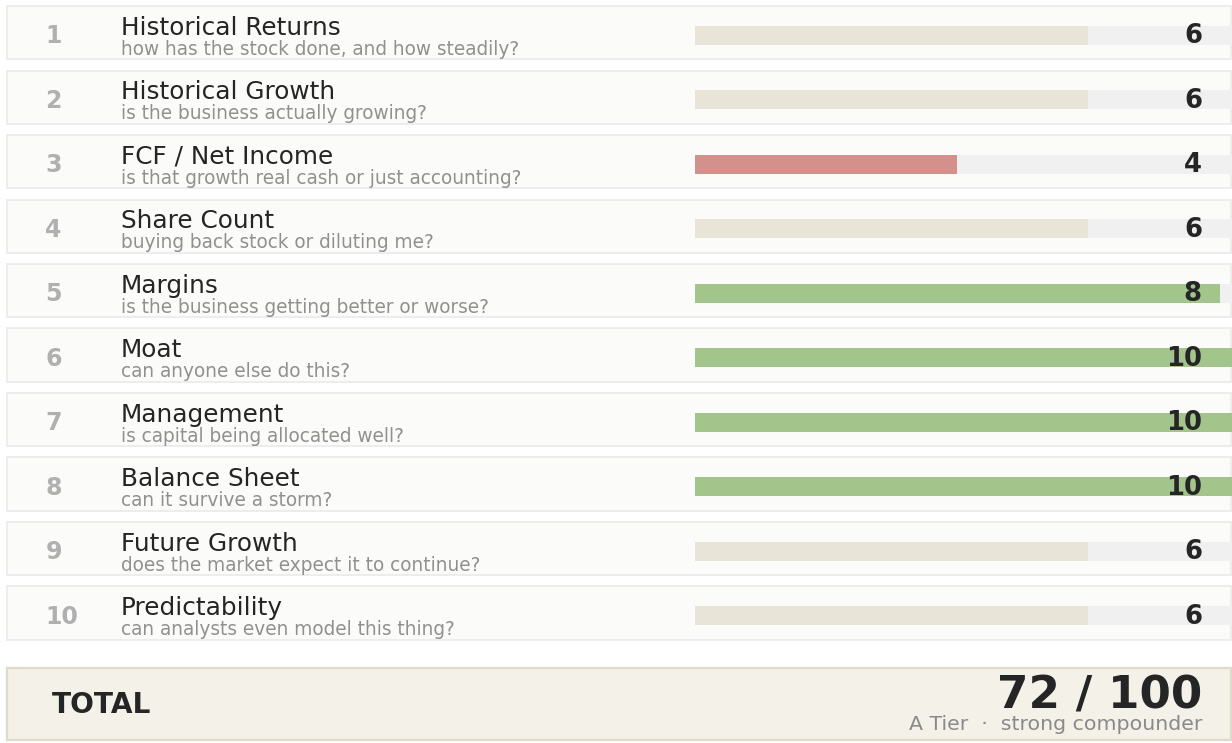Screen dimensions: 1232x743
Task: Select the Share Count row title
Action: (197, 221)
